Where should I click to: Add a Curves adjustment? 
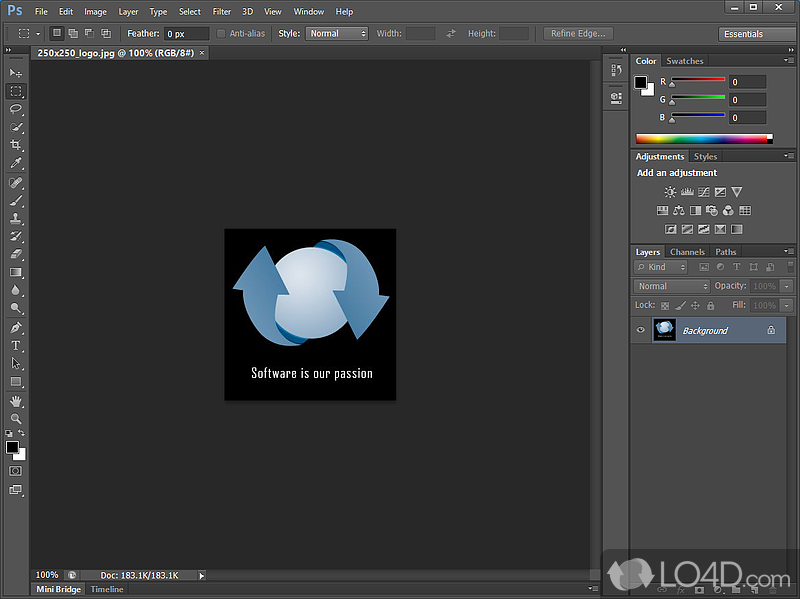(x=703, y=191)
